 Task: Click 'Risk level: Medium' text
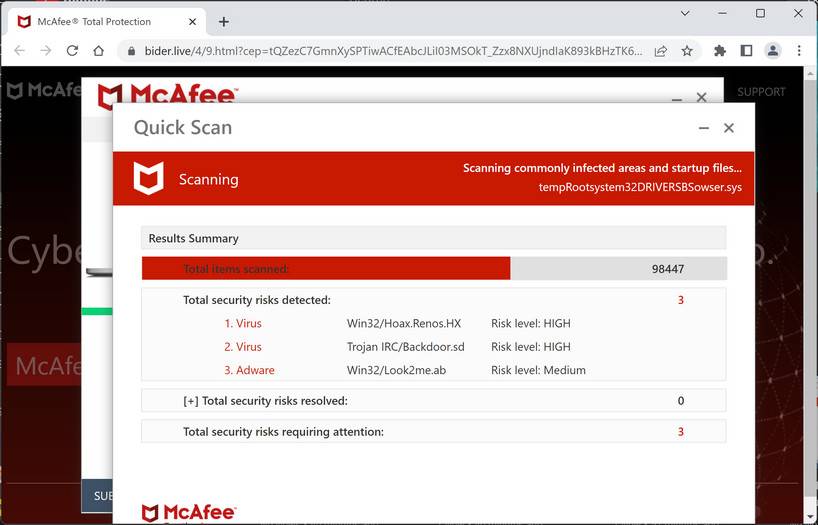click(538, 371)
